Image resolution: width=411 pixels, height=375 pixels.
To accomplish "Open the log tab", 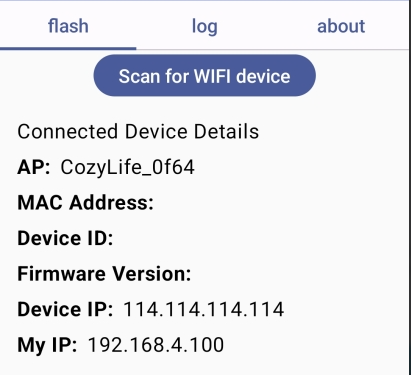I will coord(205,26).
